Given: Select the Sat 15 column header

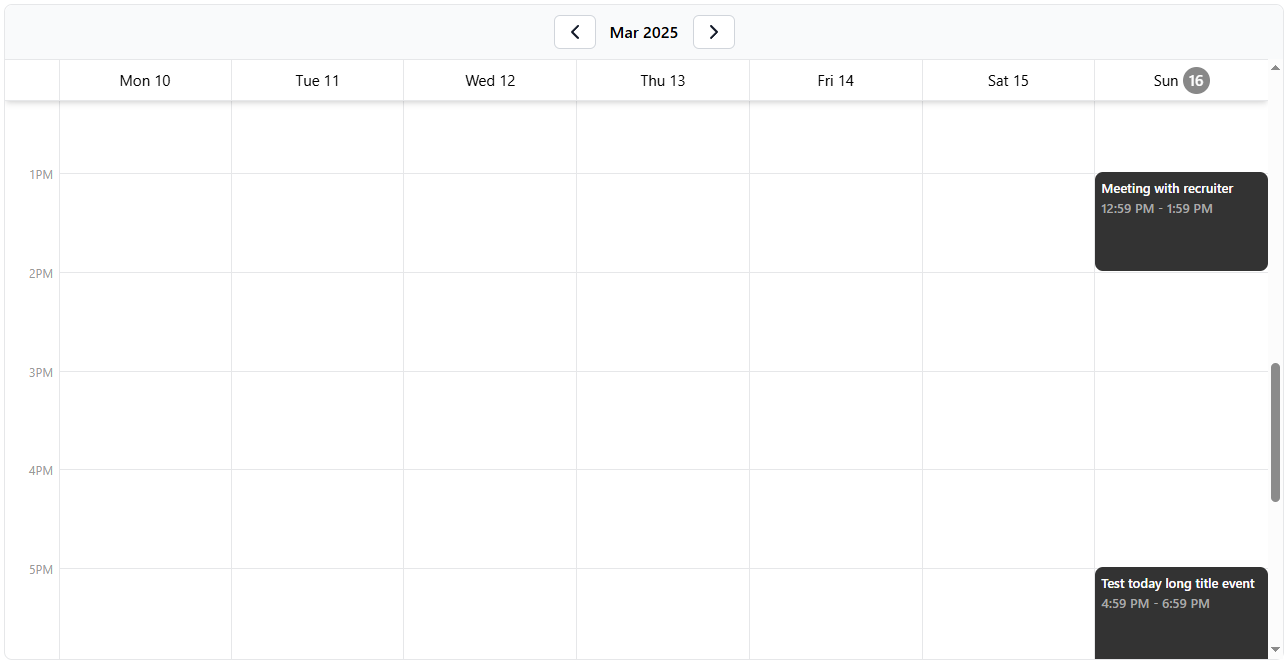Looking at the screenshot, I should coord(1008,80).
